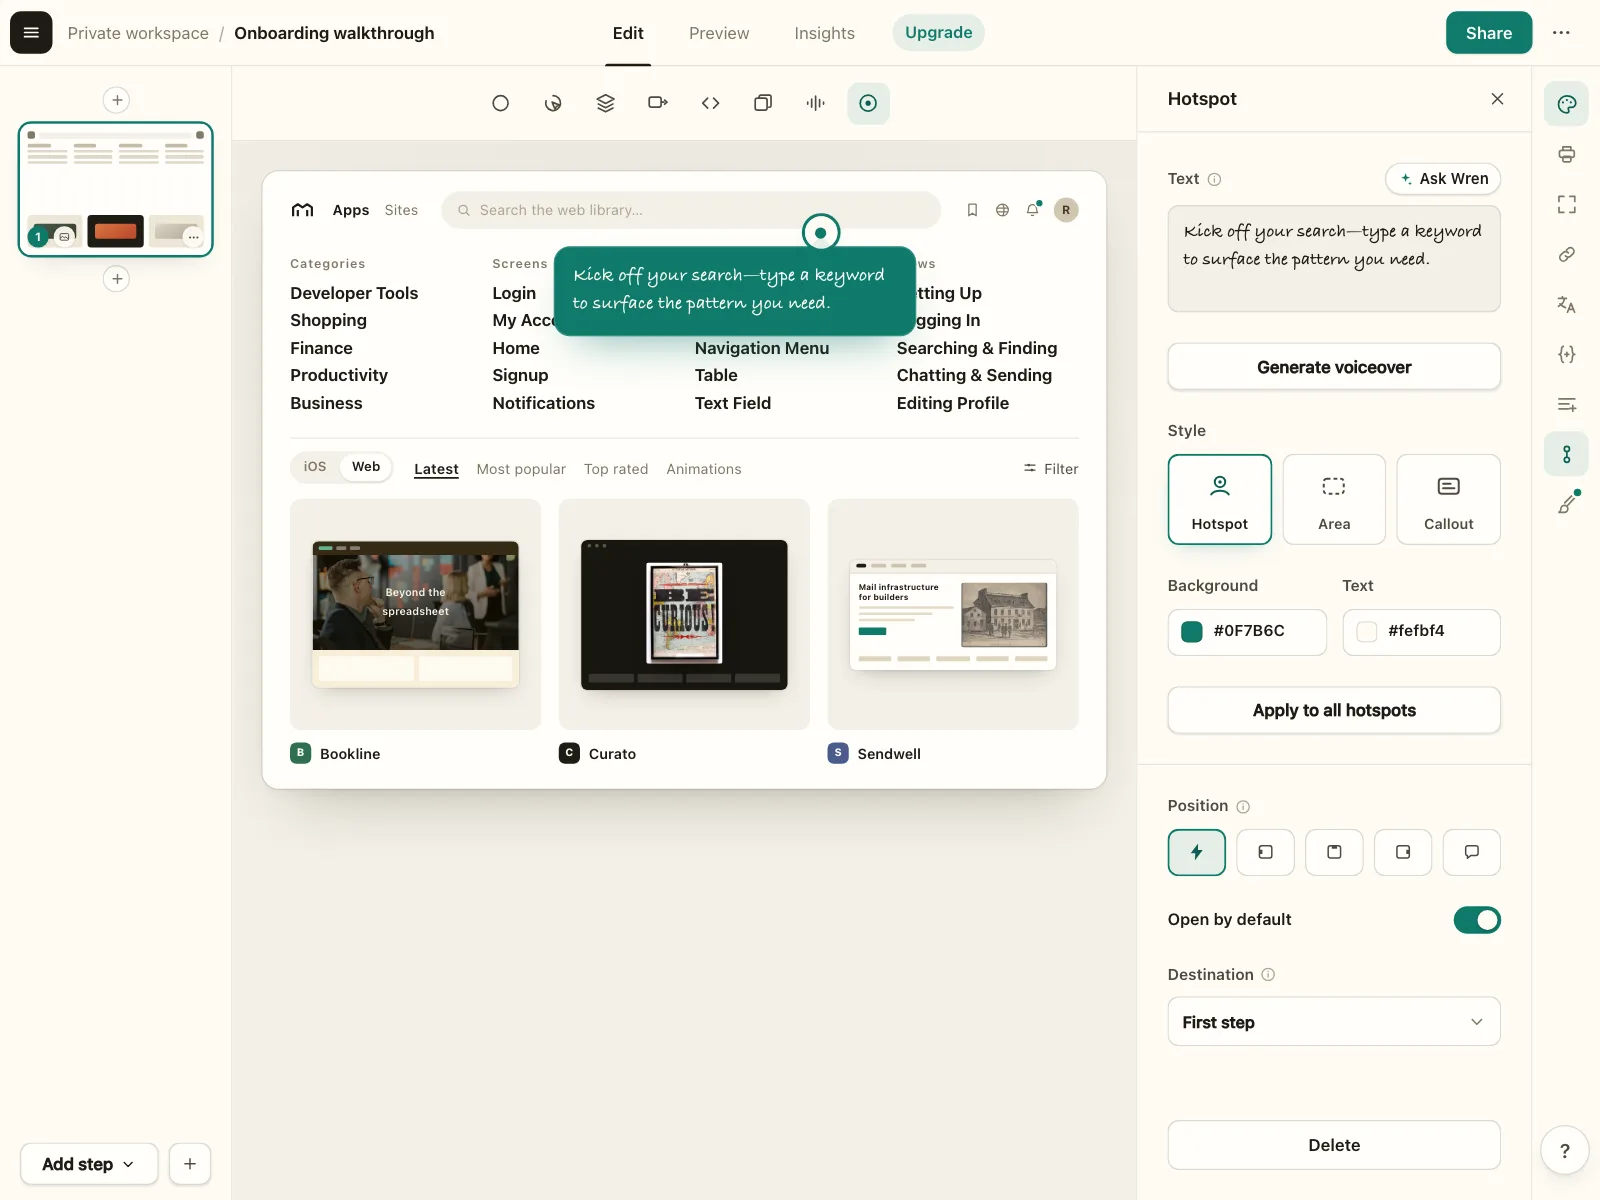Select the left position option
The image size is (1600, 1200).
[x=1265, y=853]
